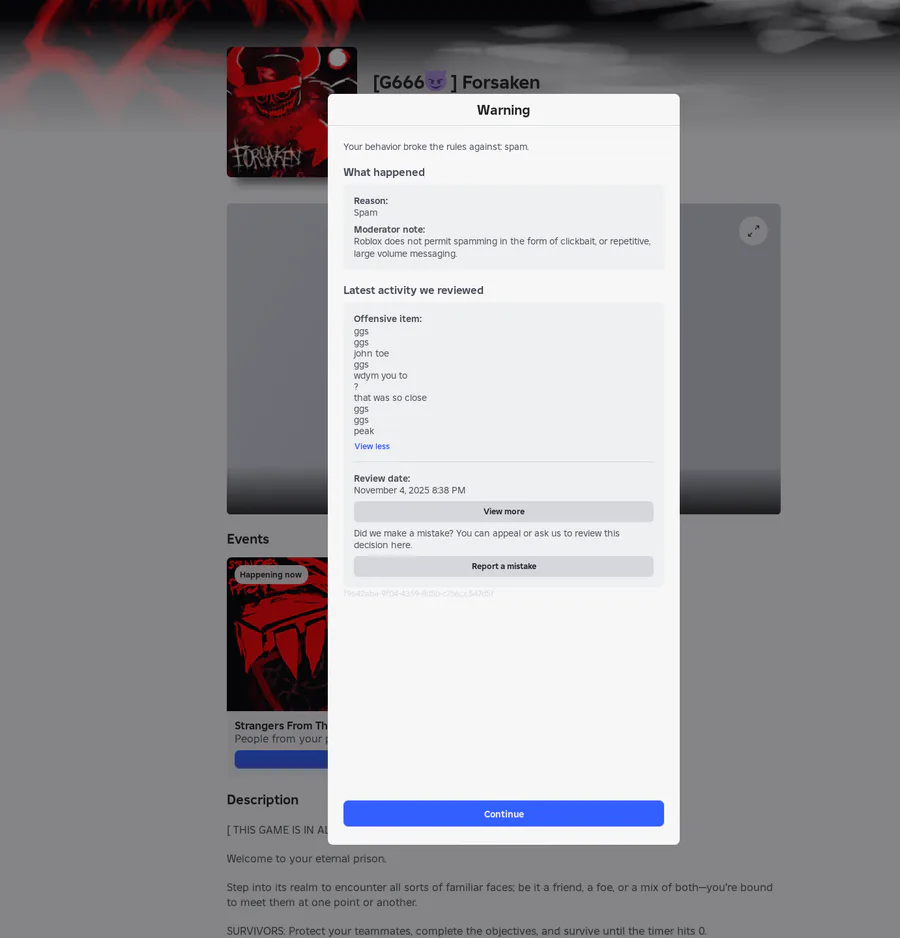Viewport: 900px width, 938px height.
Task: Click the [G666] Forsaken game title
Action: coord(456,82)
